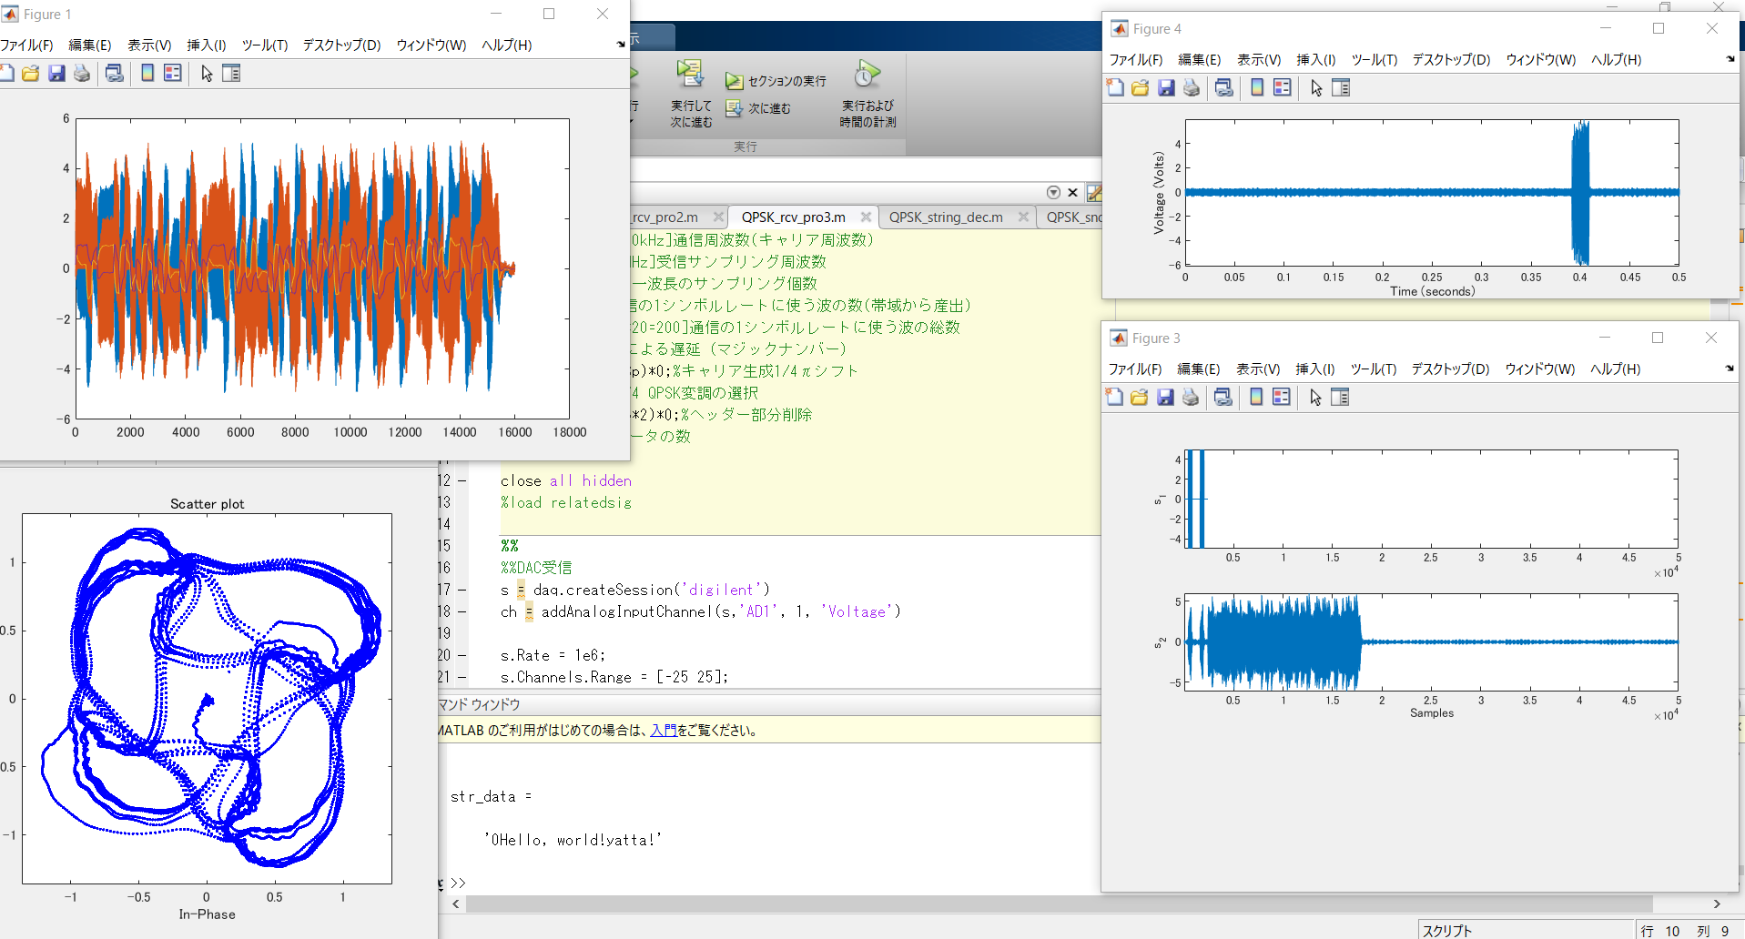
Task: Click the Link Plot icon in Figure 3
Action: click(1223, 397)
